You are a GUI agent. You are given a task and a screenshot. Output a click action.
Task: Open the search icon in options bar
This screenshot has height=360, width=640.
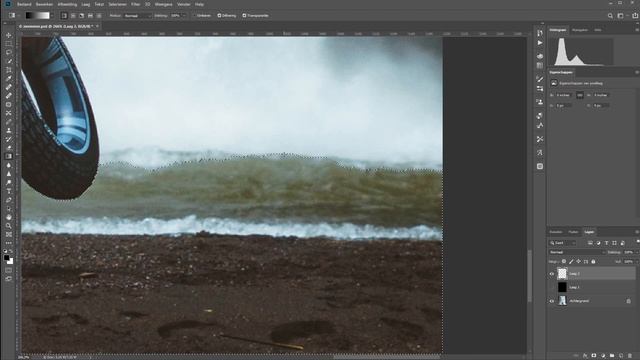click(610, 16)
